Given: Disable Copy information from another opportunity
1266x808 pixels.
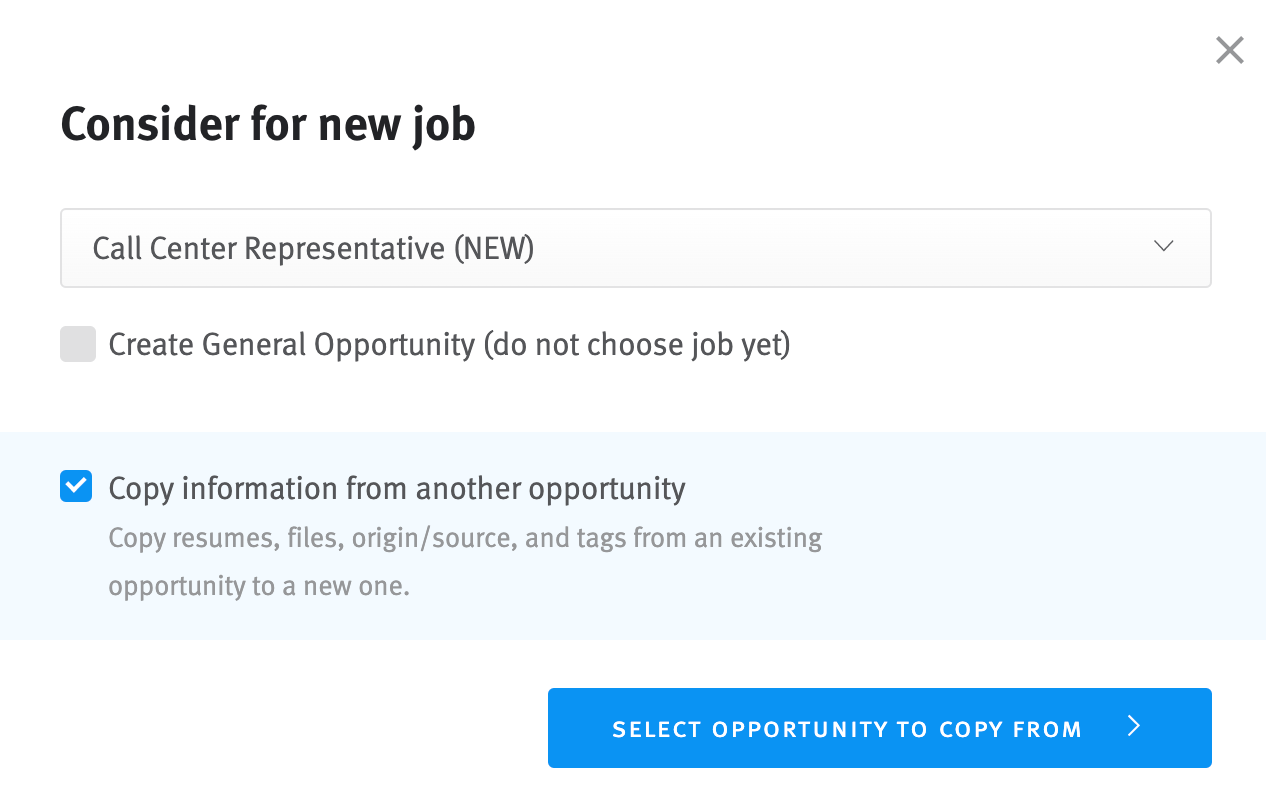Looking at the screenshot, I should point(76,485).
